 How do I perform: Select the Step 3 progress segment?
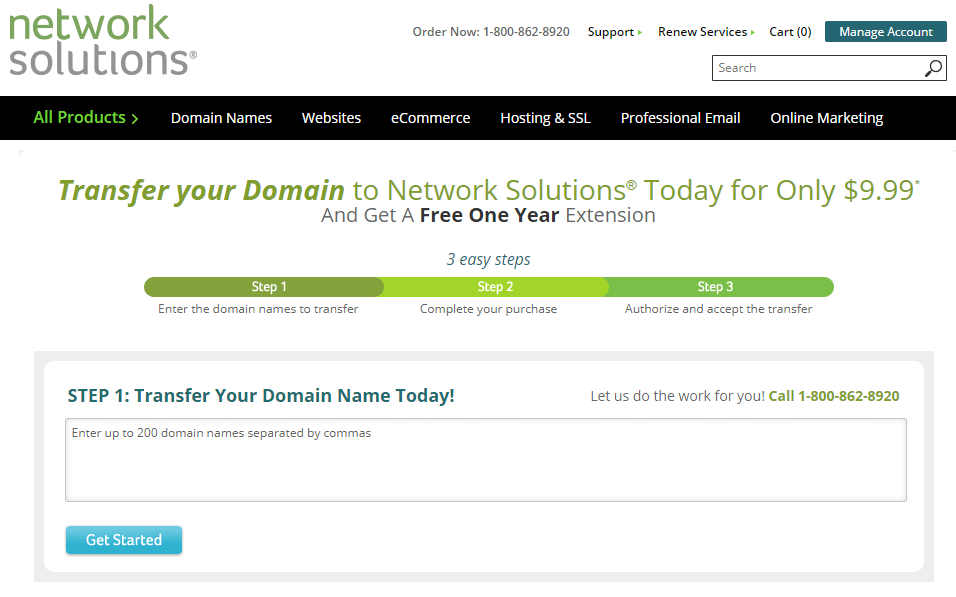click(x=720, y=287)
